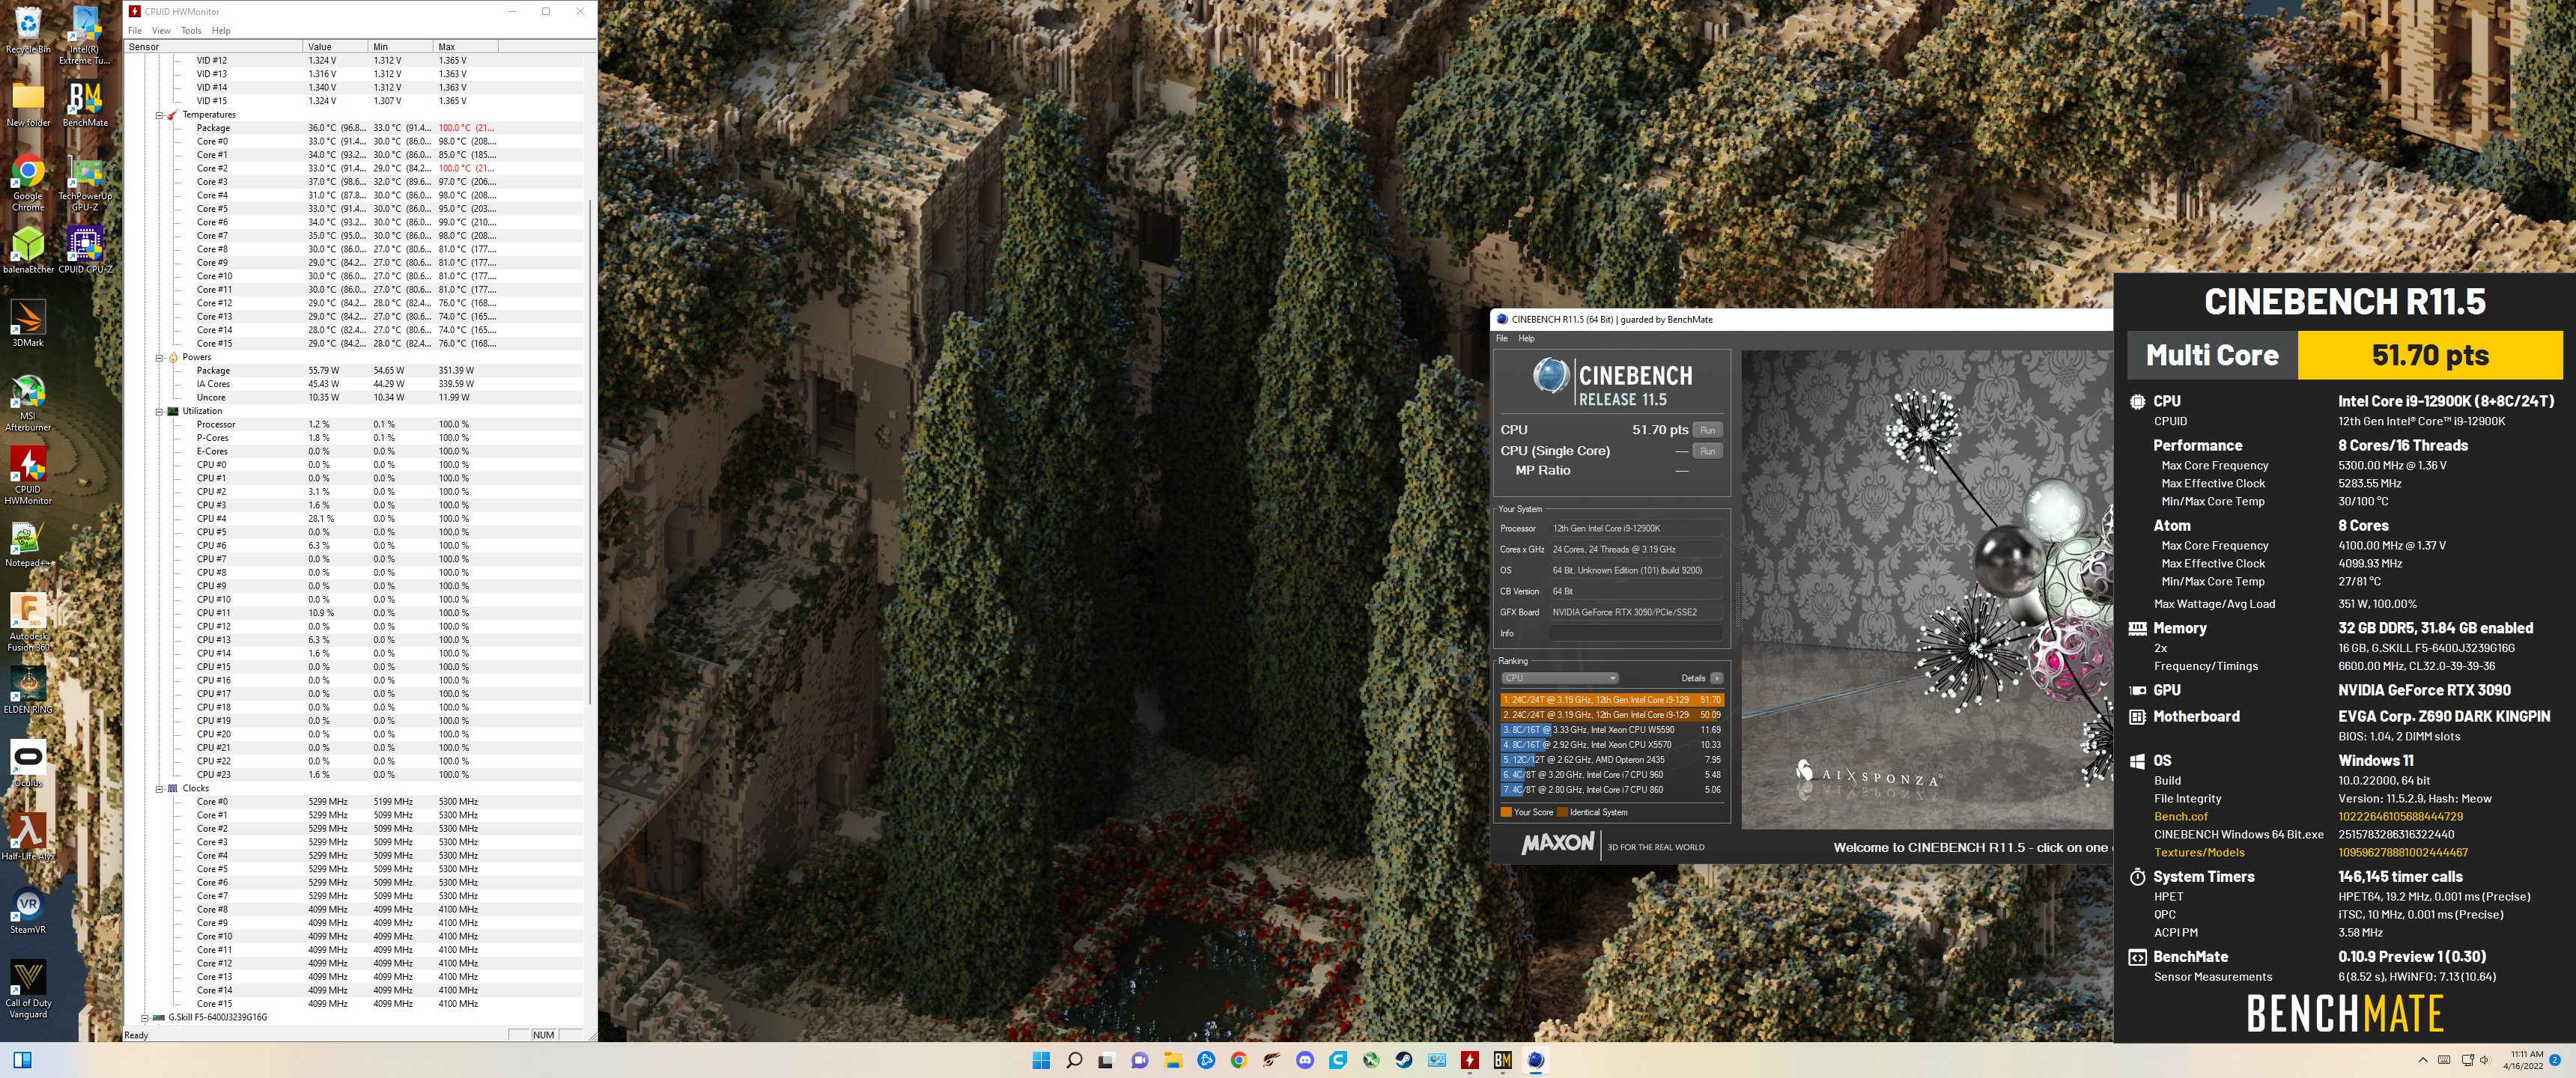Click the Info field in Cinebench
The width and height of the screenshot is (2576, 1078).
pos(1636,634)
